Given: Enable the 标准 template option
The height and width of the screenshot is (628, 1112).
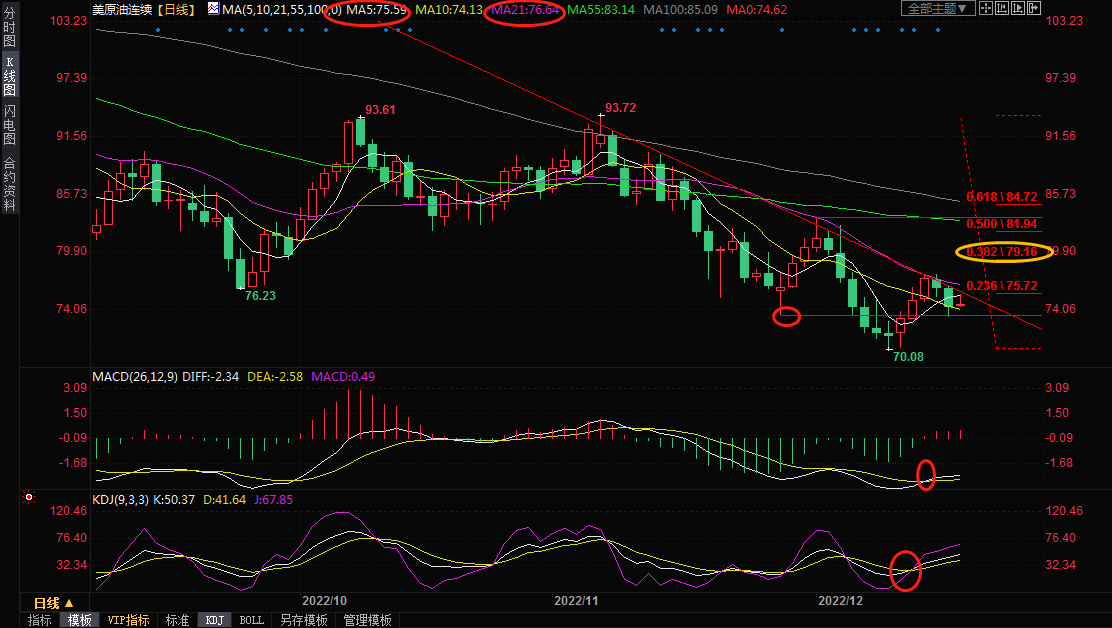Looking at the screenshot, I should (177, 620).
